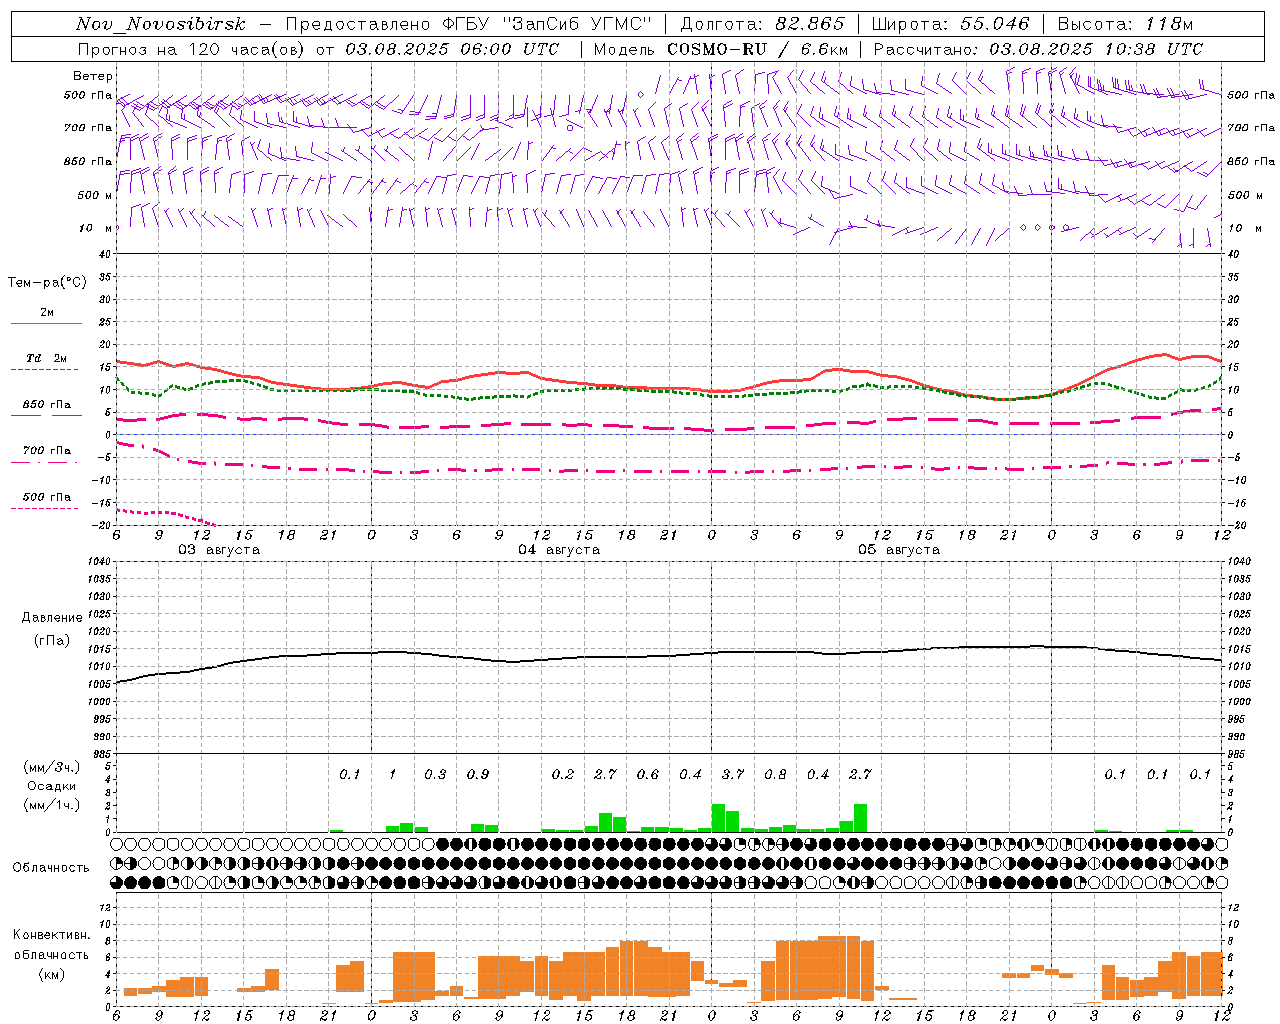Click the Давление pressure panel label

point(52,618)
